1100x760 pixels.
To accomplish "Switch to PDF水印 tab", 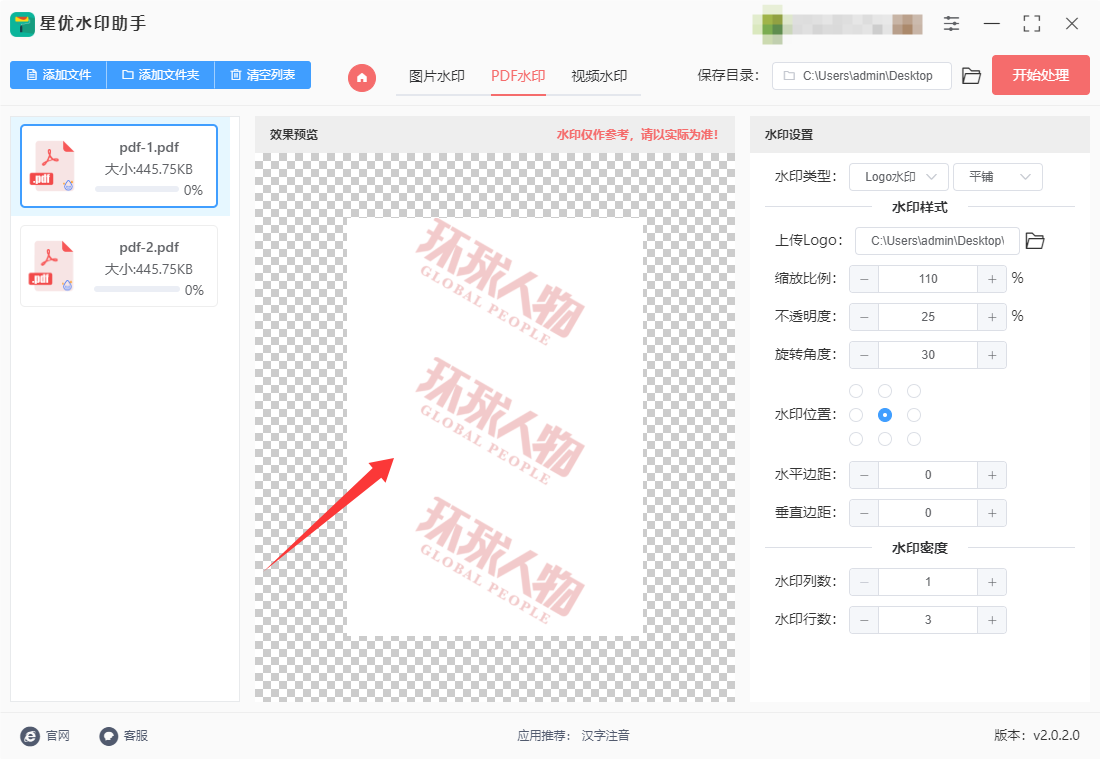I will coord(518,76).
